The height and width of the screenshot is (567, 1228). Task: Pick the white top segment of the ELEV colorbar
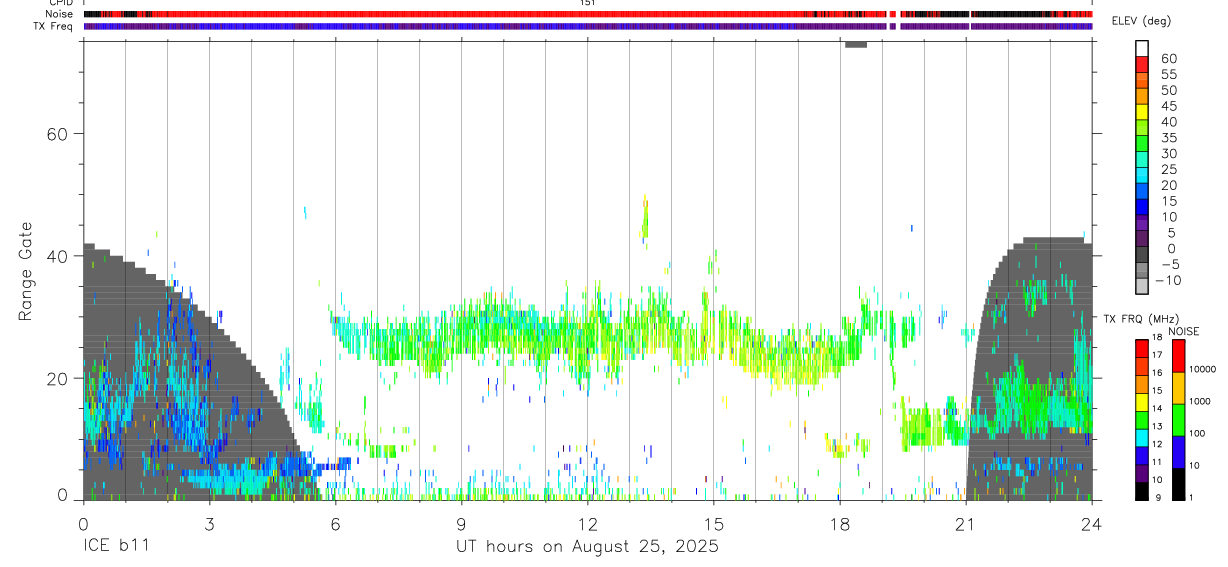coord(1142,48)
